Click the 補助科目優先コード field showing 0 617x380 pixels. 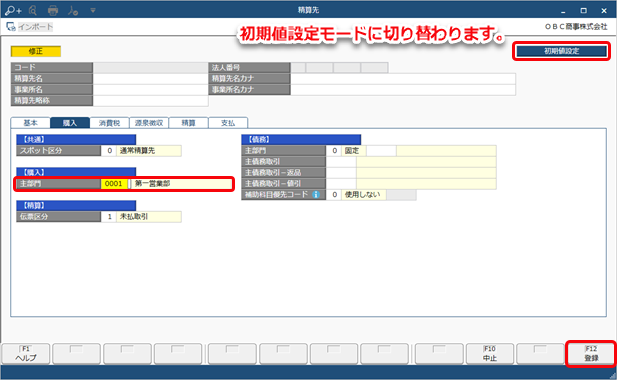[334, 195]
